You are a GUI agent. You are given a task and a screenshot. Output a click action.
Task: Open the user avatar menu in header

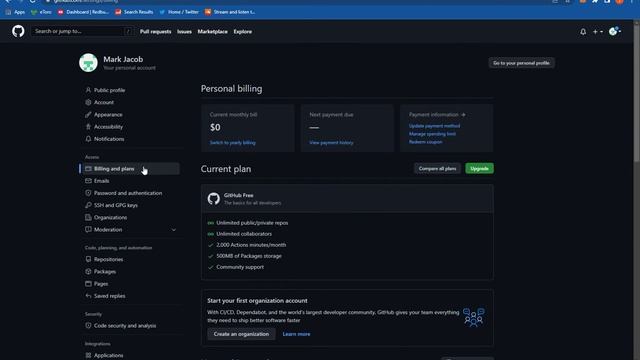tap(615, 31)
